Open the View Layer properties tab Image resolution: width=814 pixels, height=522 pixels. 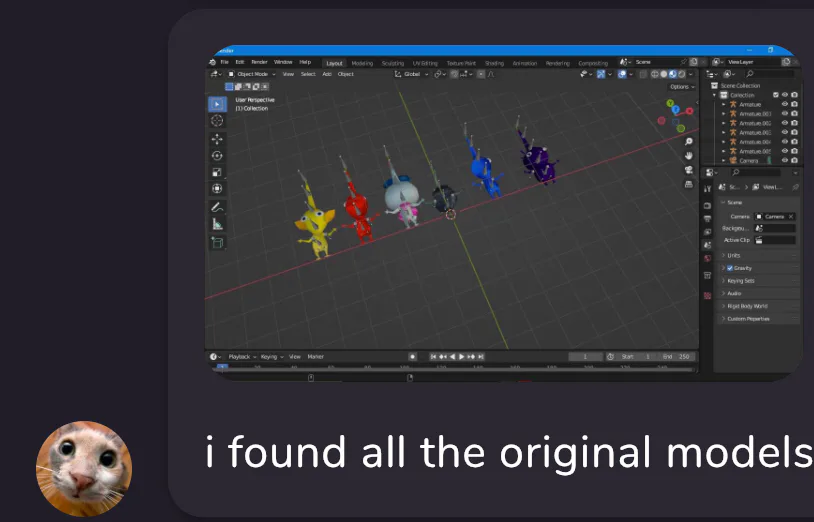tap(707, 232)
